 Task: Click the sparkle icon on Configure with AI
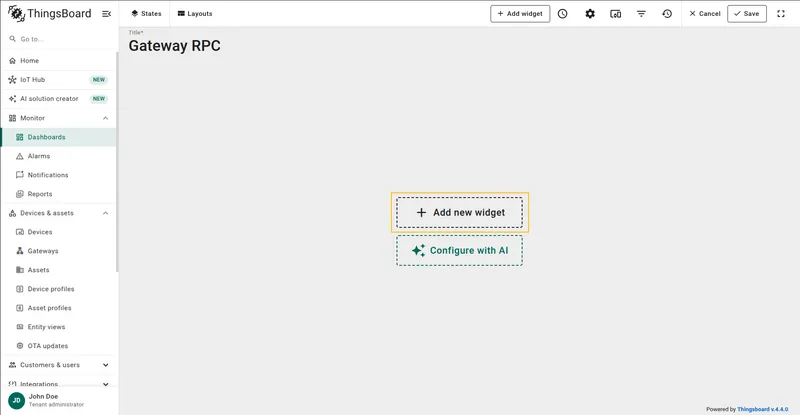coord(418,251)
